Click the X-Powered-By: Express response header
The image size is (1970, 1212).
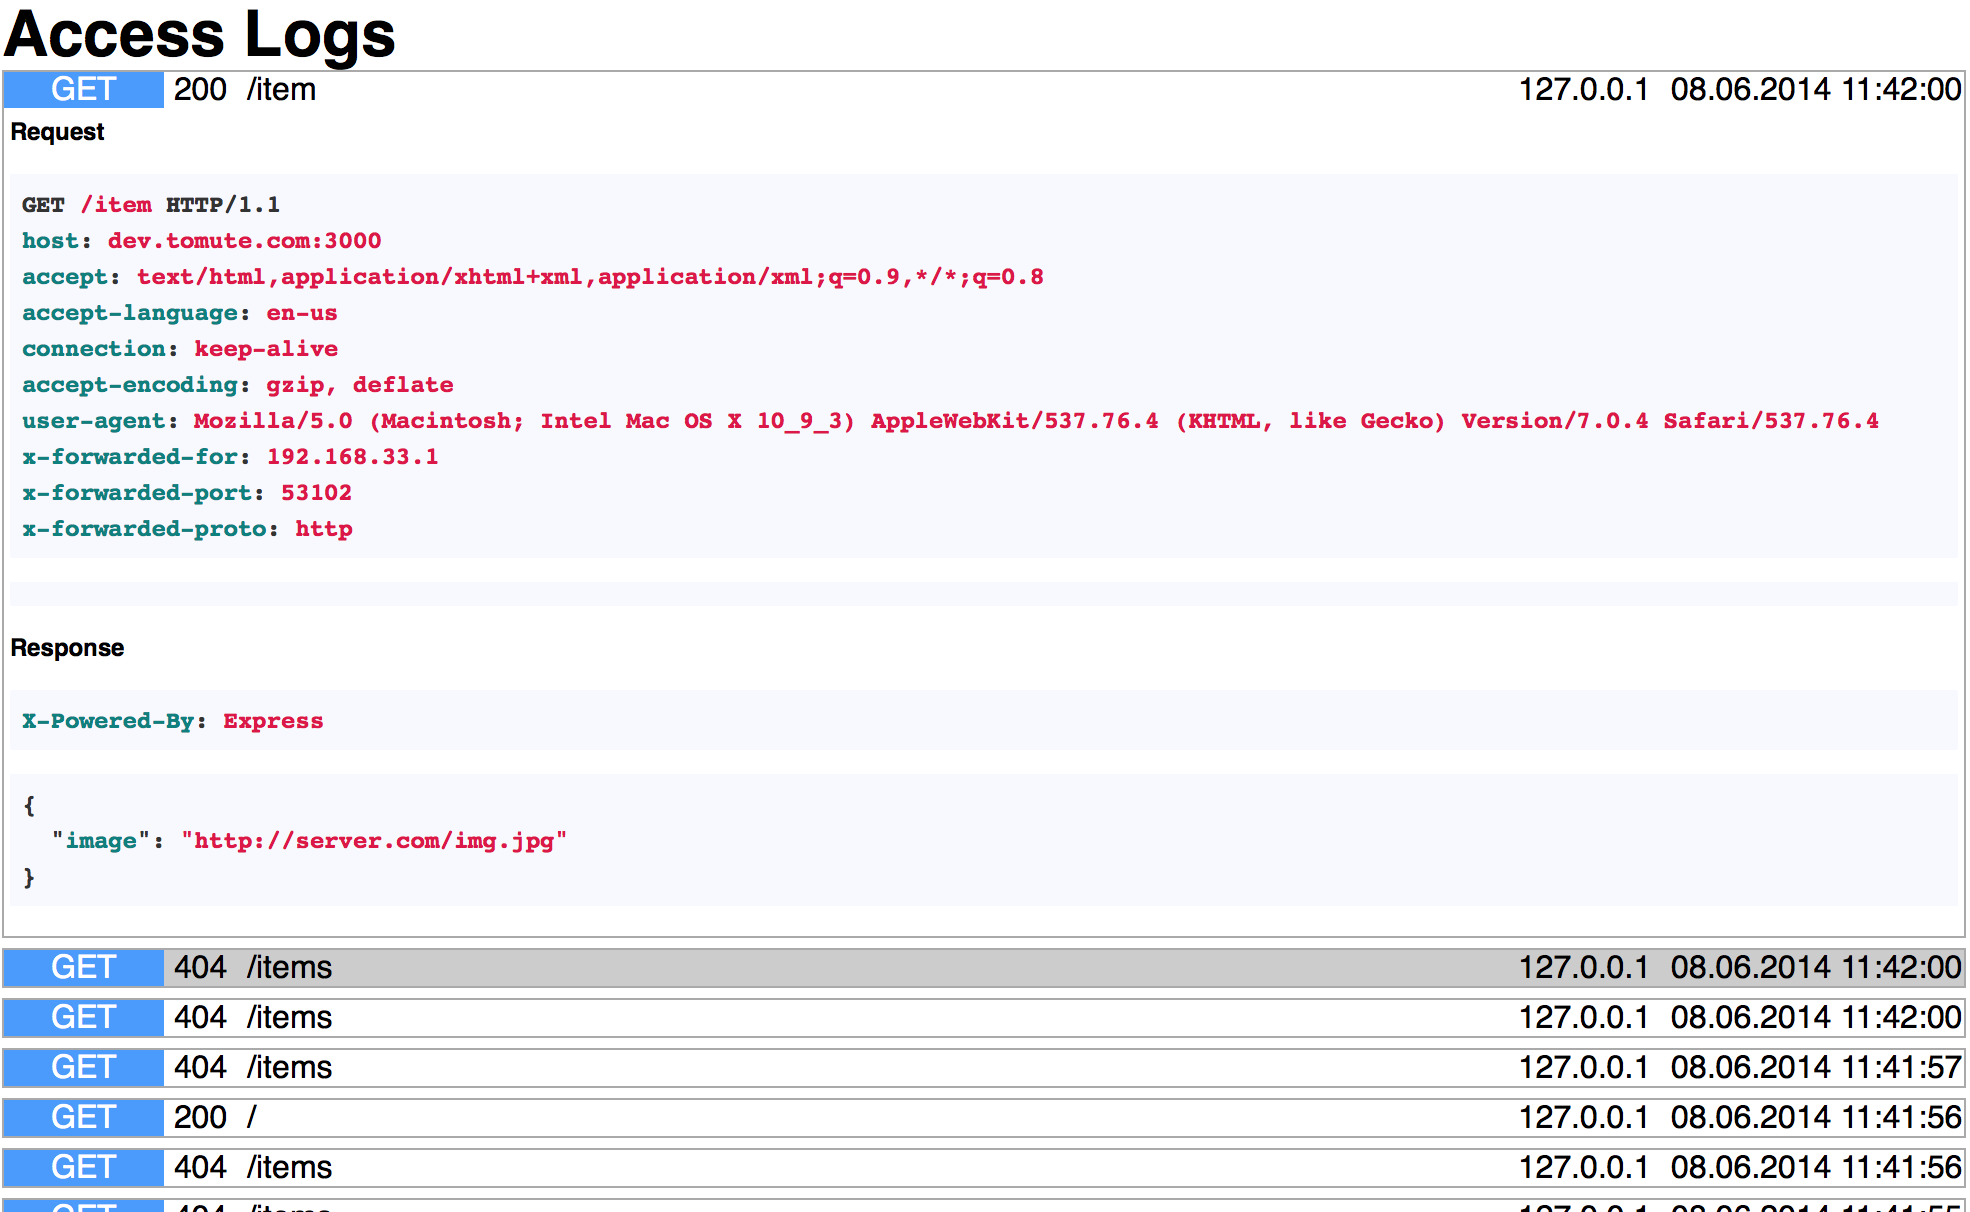click(x=173, y=721)
